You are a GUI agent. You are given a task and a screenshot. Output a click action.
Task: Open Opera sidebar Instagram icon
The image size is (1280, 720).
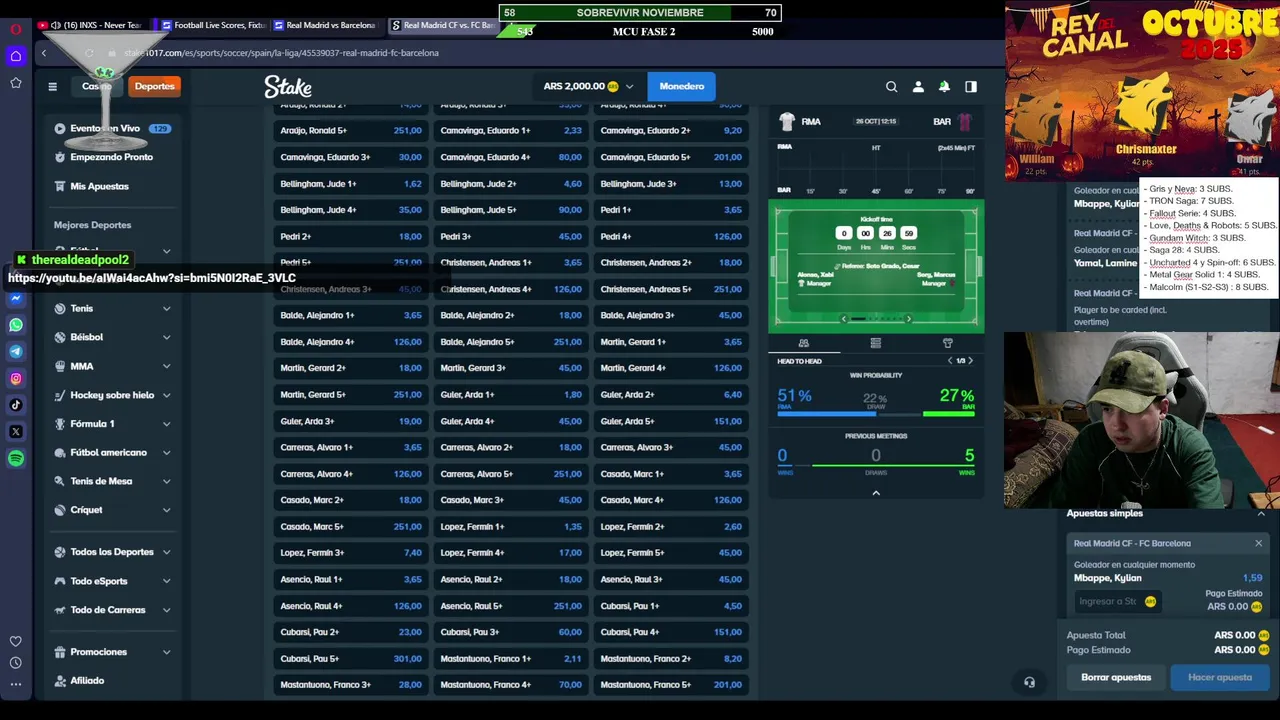point(16,378)
